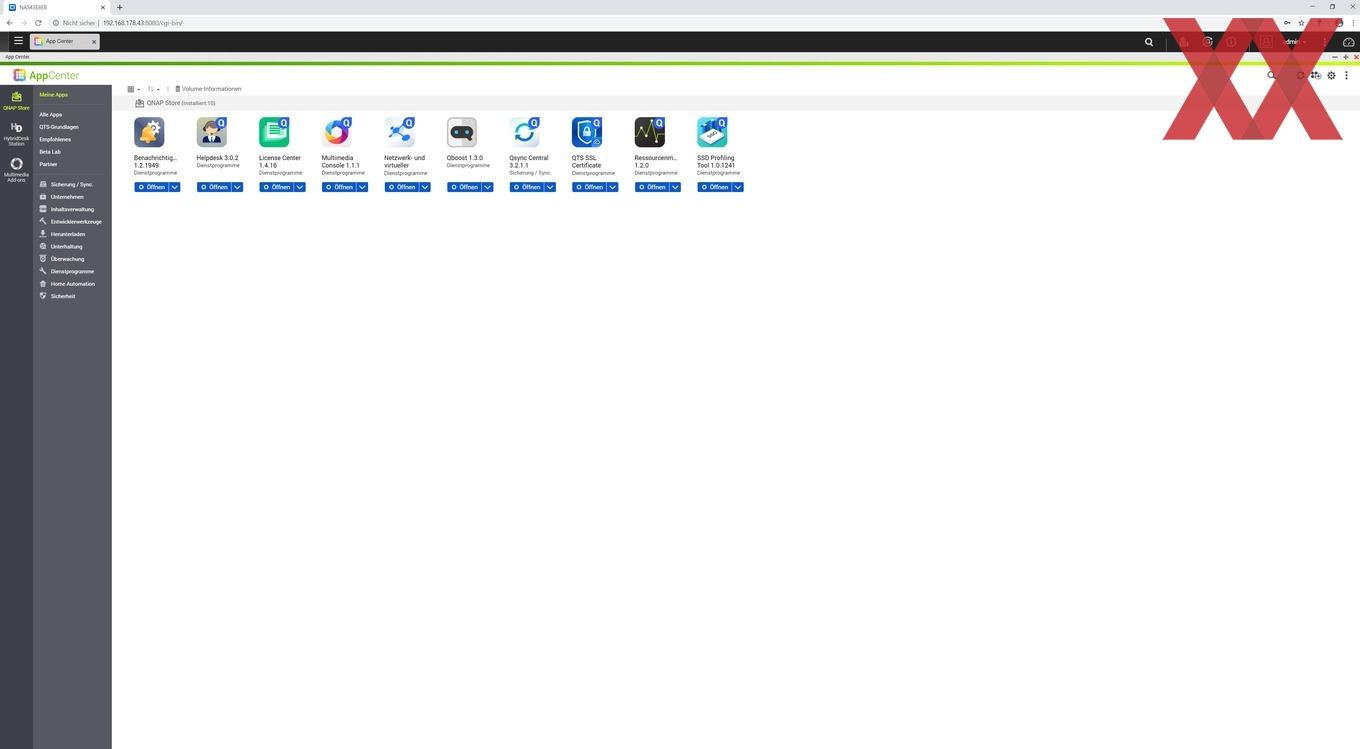This screenshot has width=1360, height=749.
Task: Click the License Center app icon
Action: click(x=274, y=132)
